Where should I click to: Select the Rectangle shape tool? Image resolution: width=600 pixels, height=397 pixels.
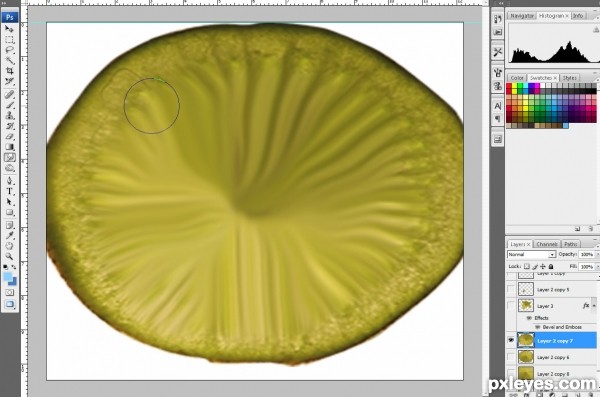(10, 212)
